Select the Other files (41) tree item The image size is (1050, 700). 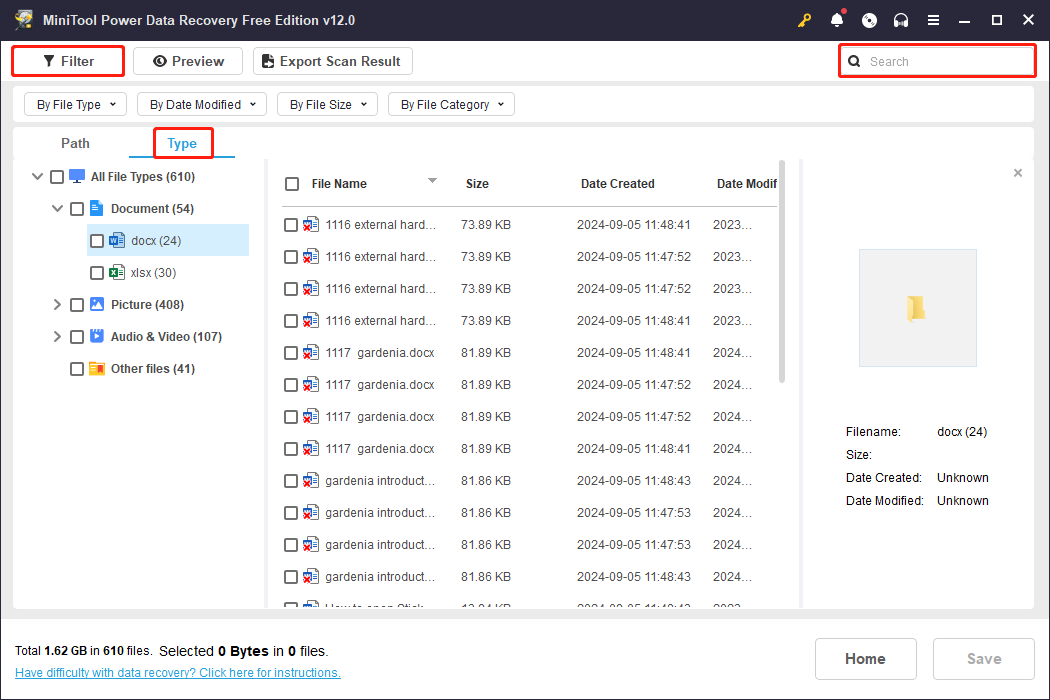coord(153,369)
